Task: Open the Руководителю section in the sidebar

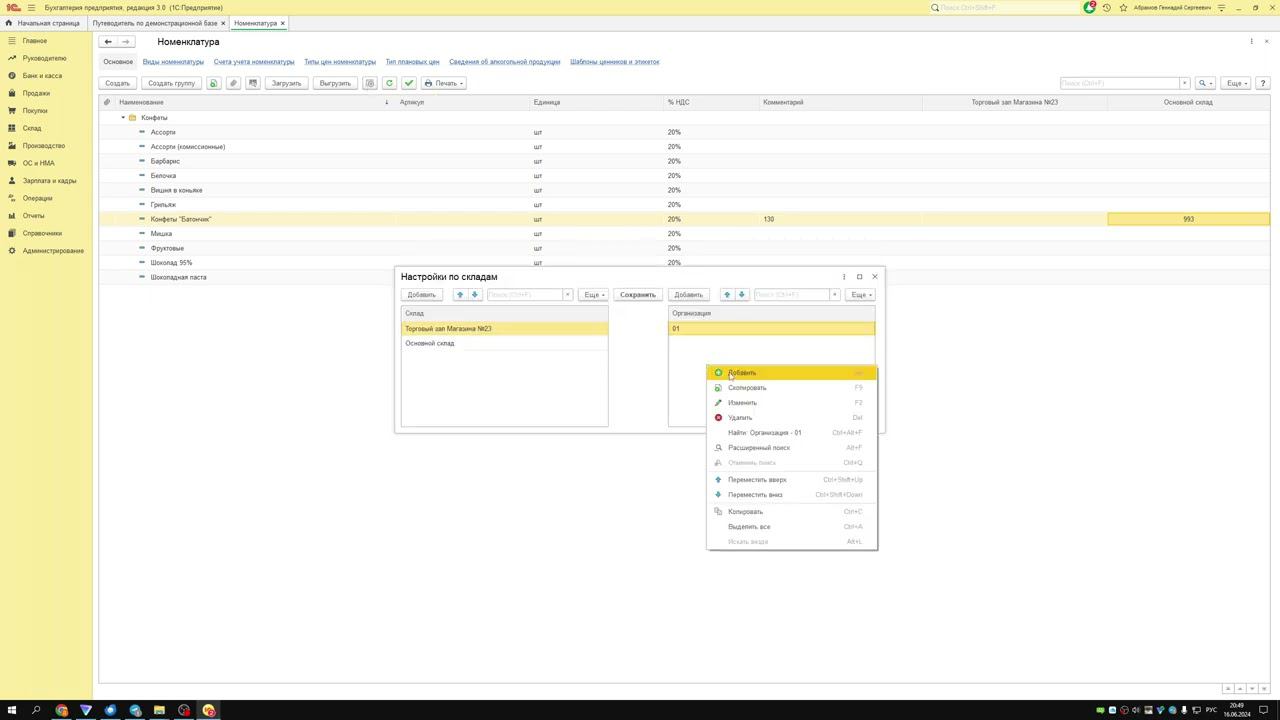Action: point(44,58)
